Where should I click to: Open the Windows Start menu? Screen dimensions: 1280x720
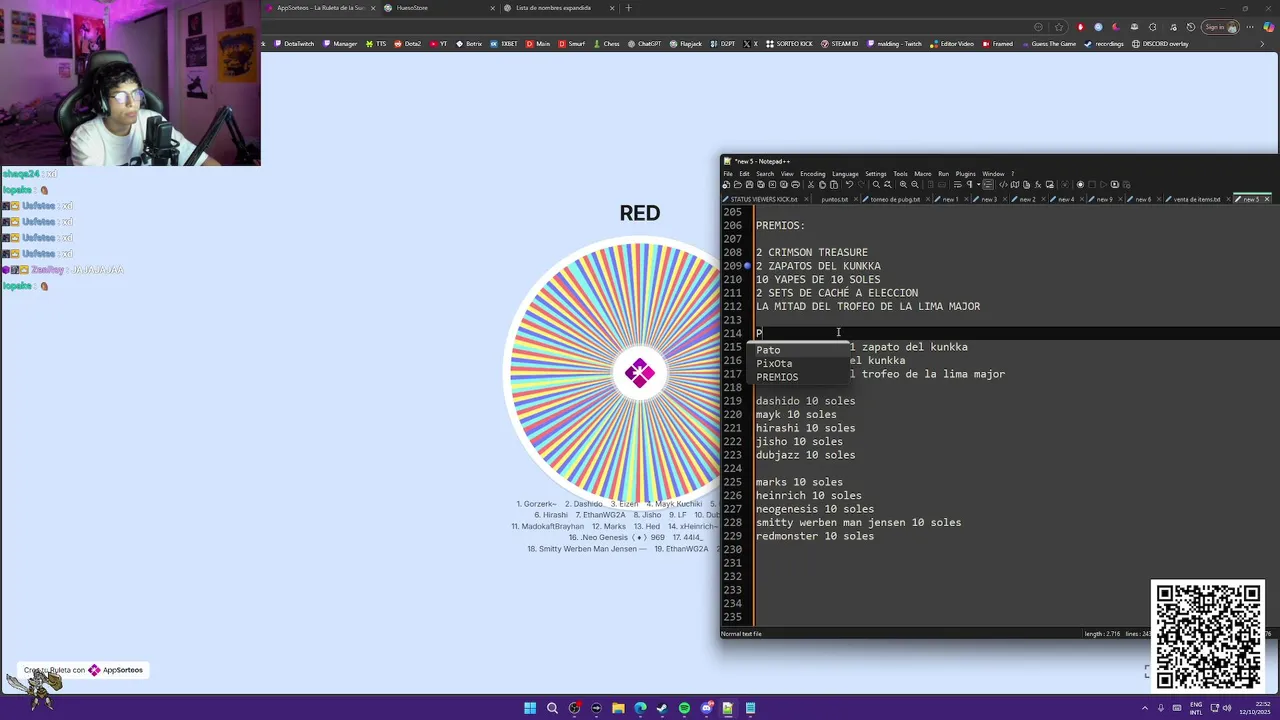pyautogui.click(x=530, y=708)
